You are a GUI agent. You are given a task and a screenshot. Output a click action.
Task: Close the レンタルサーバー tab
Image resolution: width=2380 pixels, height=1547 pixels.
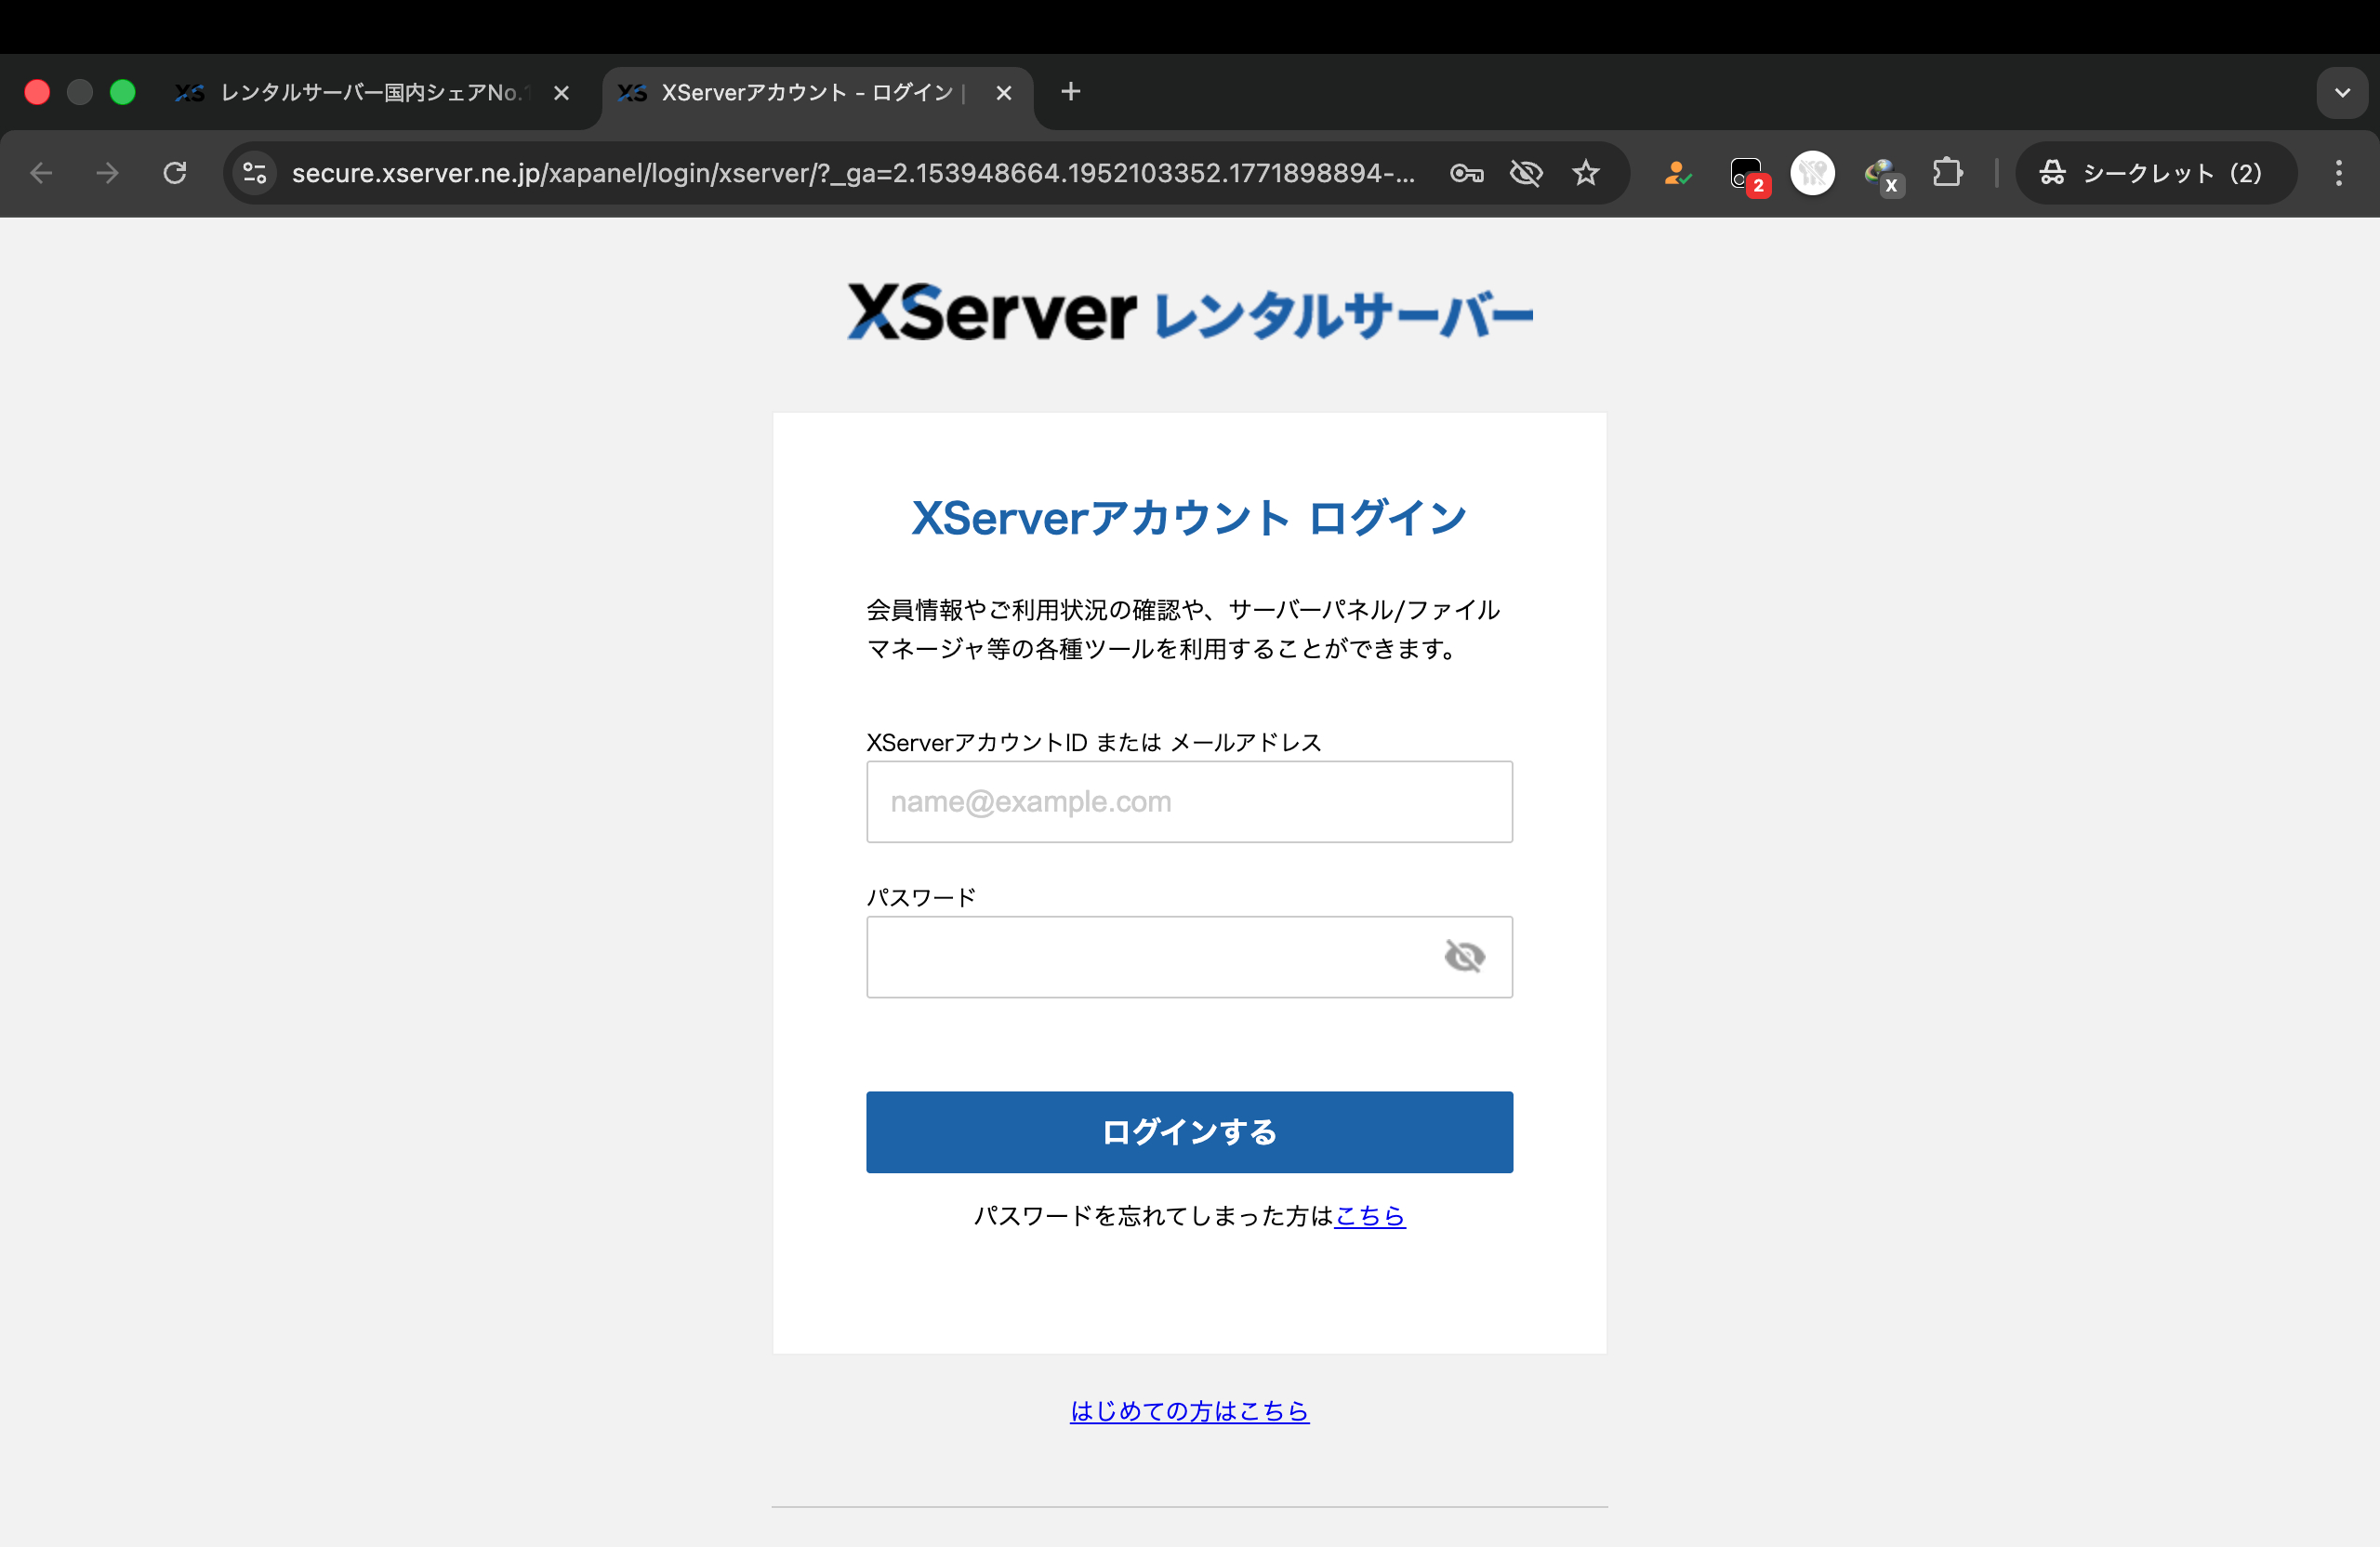(562, 93)
